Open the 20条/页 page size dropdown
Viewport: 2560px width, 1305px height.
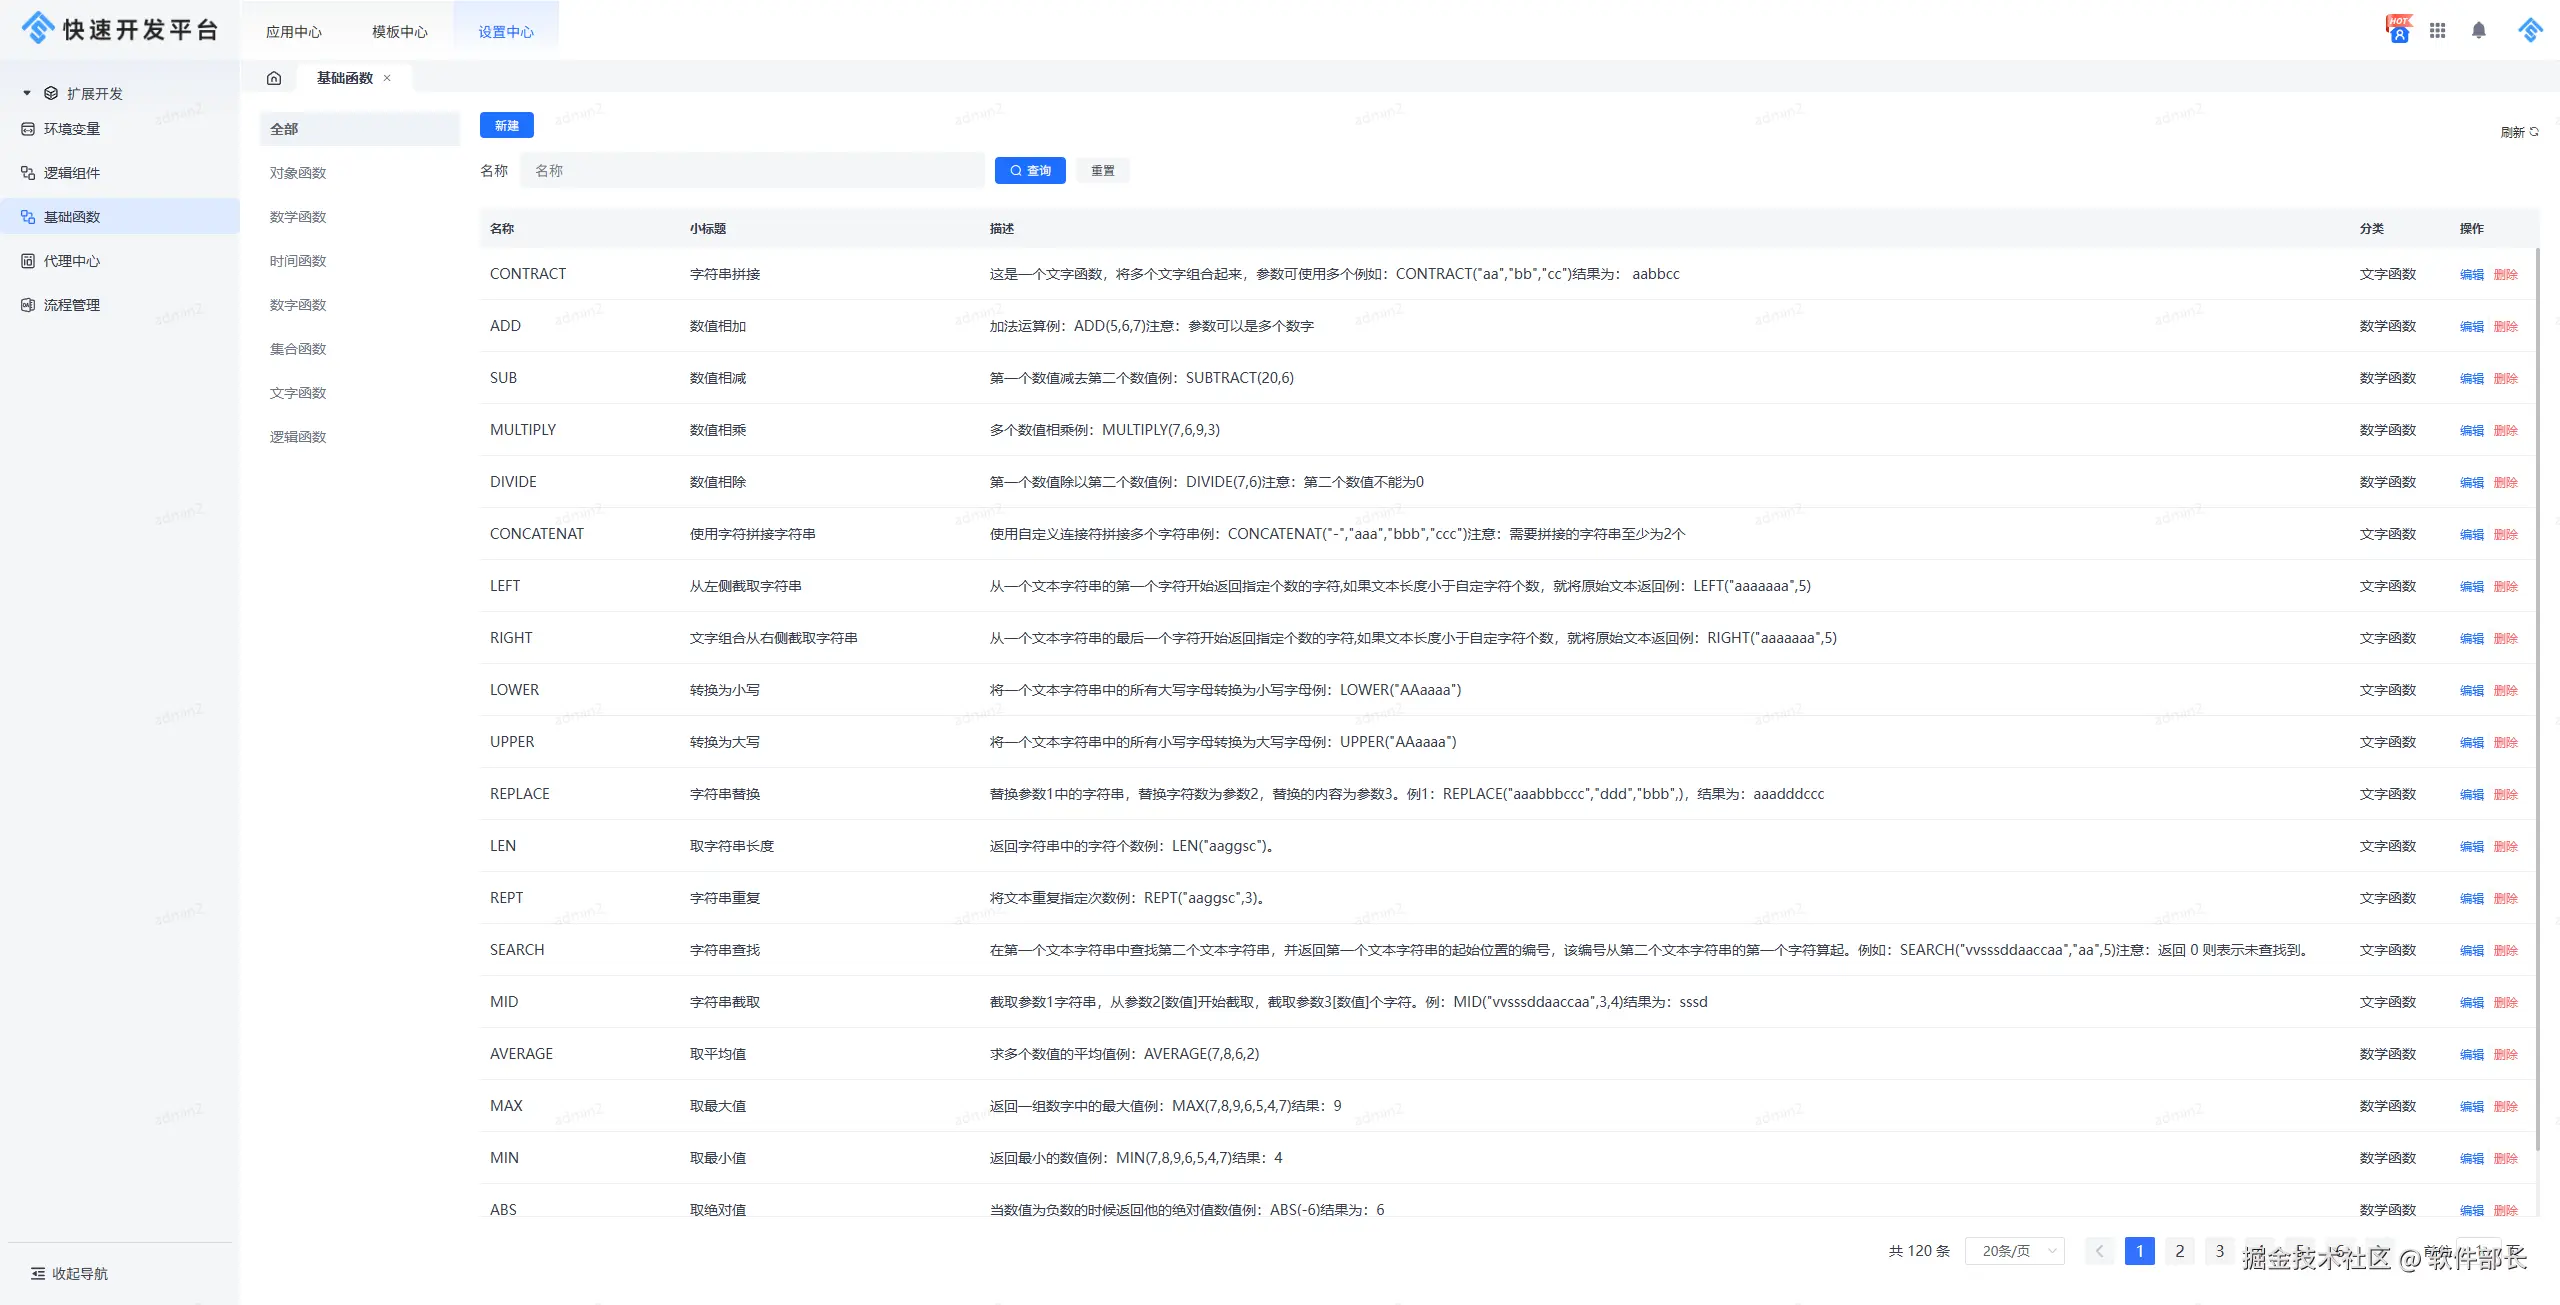pos(2014,1251)
